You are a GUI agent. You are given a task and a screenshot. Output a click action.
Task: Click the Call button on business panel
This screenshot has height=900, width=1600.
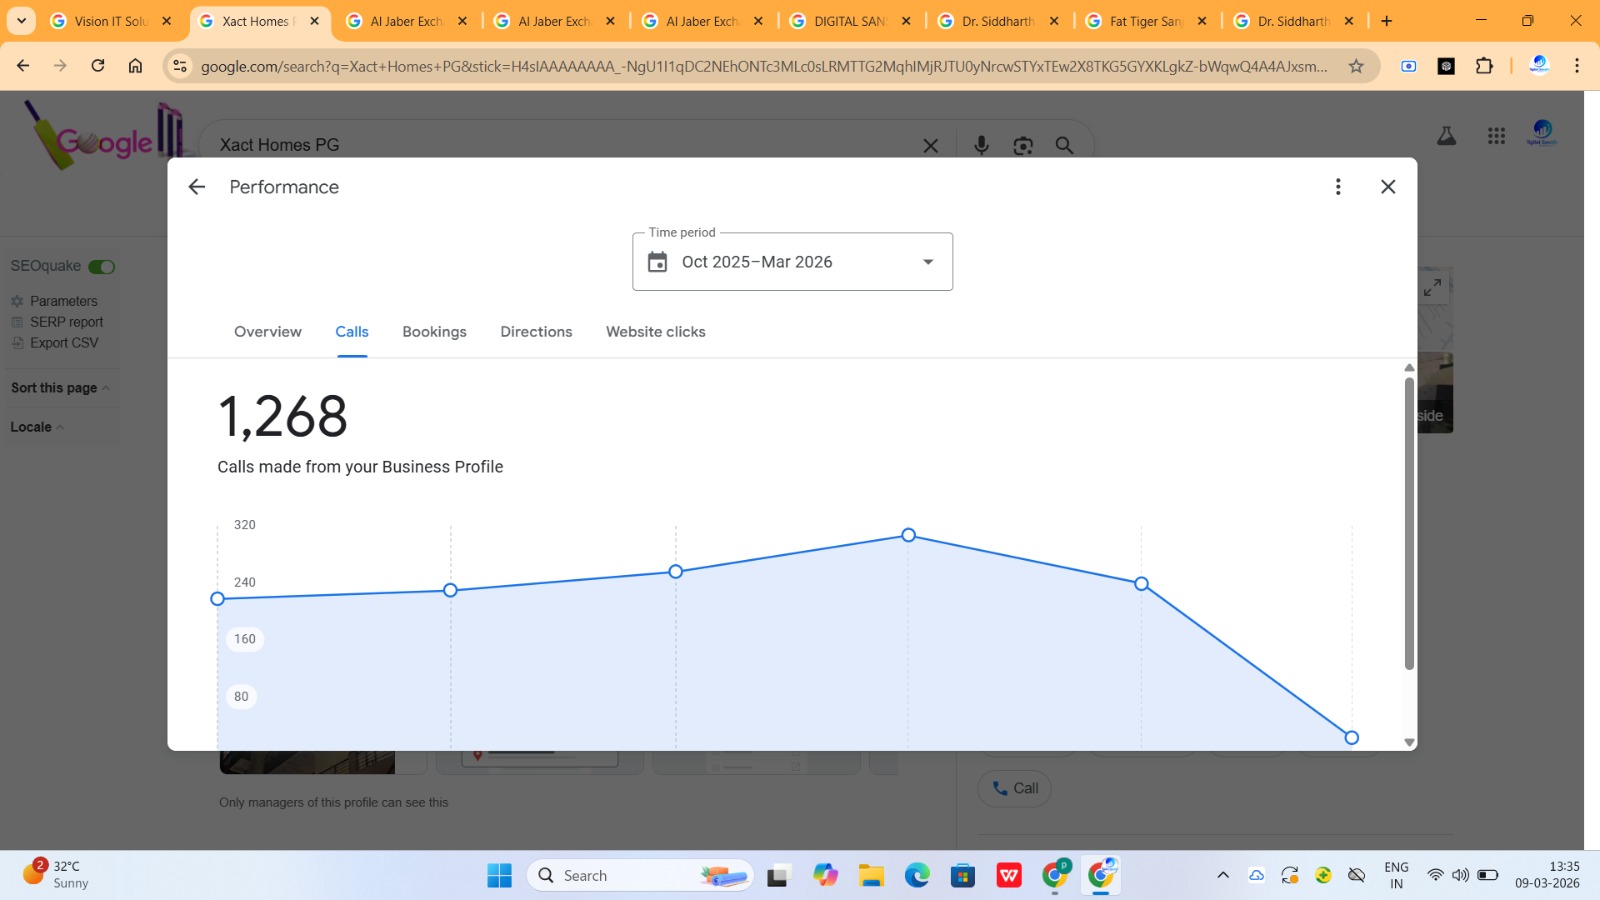click(x=1014, y=788)
